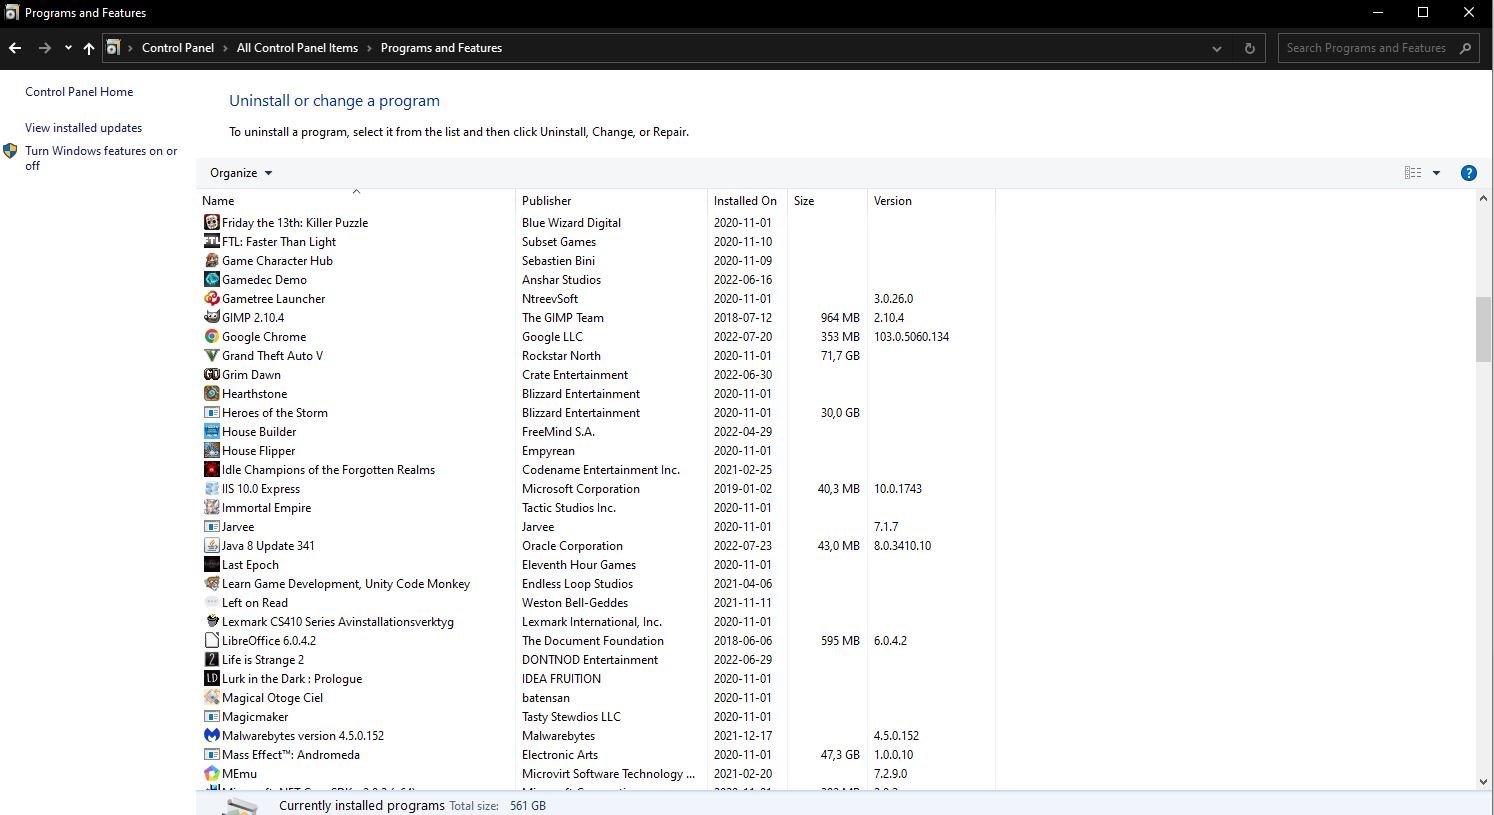
Task: Click the LibreOffice 6.0.4.2 icon
Action: [x=211, y=640]
